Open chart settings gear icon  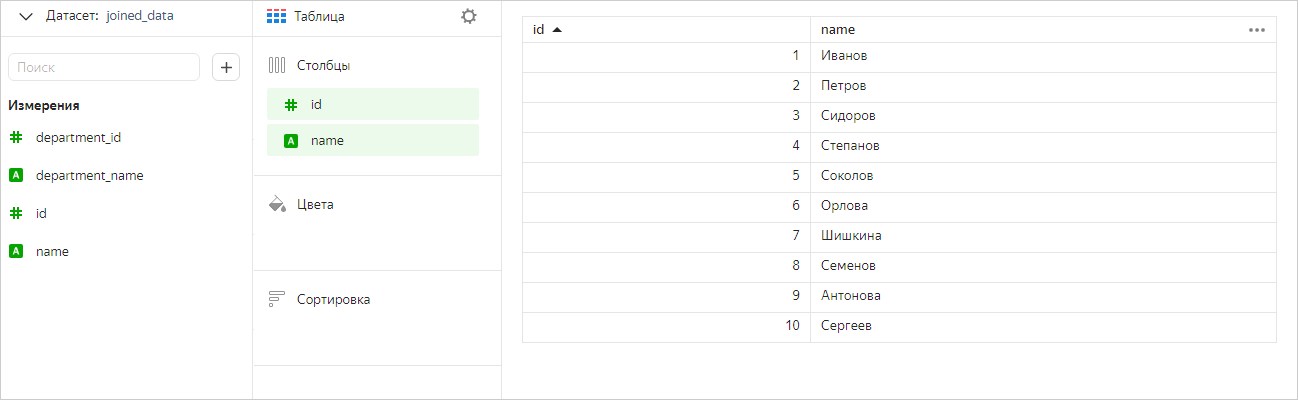coord(468,16)
